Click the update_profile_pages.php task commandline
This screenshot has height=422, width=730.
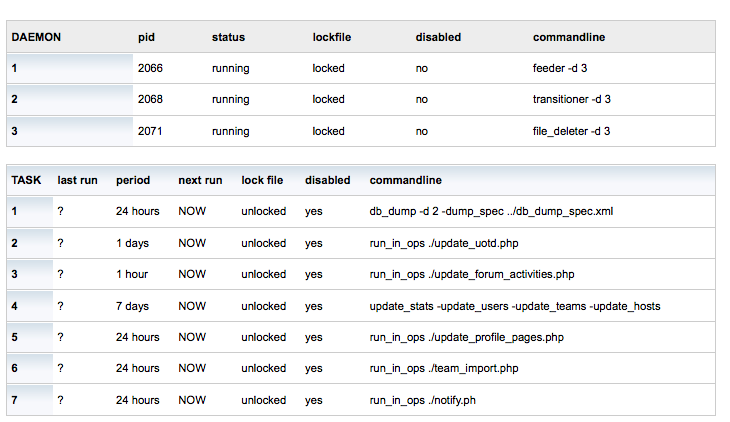click(466, 337)
